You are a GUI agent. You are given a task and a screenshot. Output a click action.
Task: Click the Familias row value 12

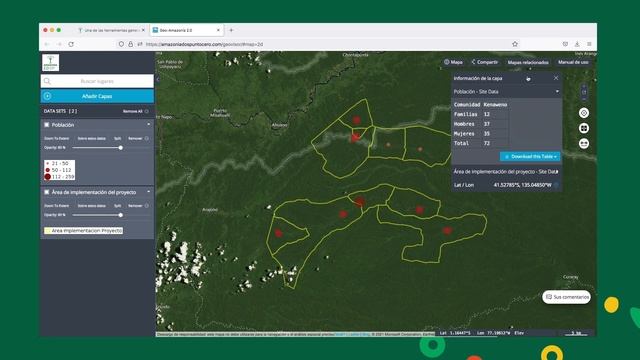(487, 114)
